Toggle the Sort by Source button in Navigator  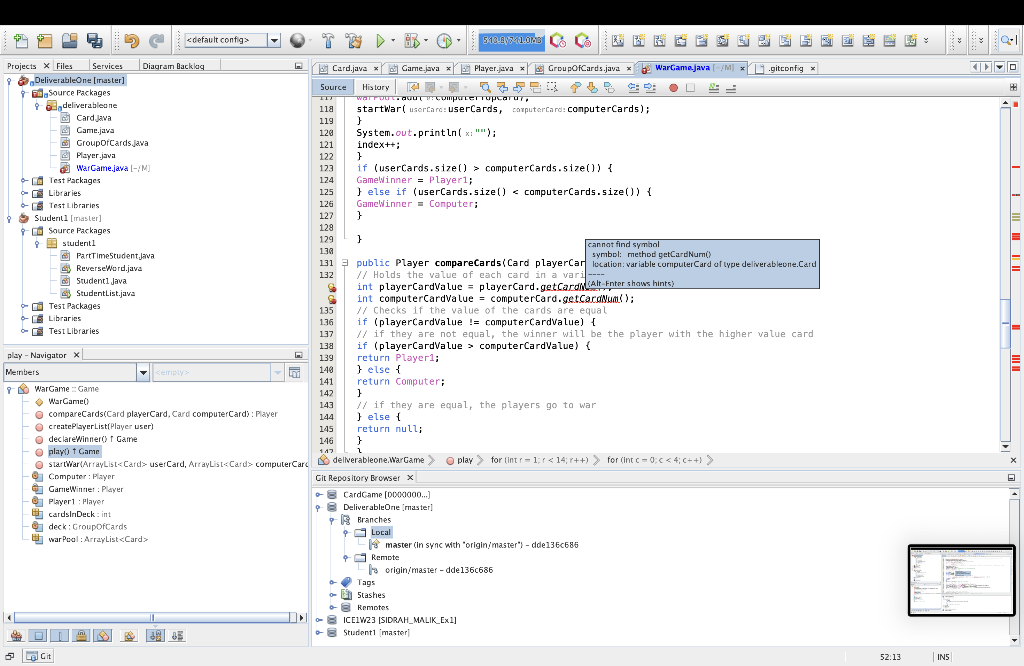177,635
